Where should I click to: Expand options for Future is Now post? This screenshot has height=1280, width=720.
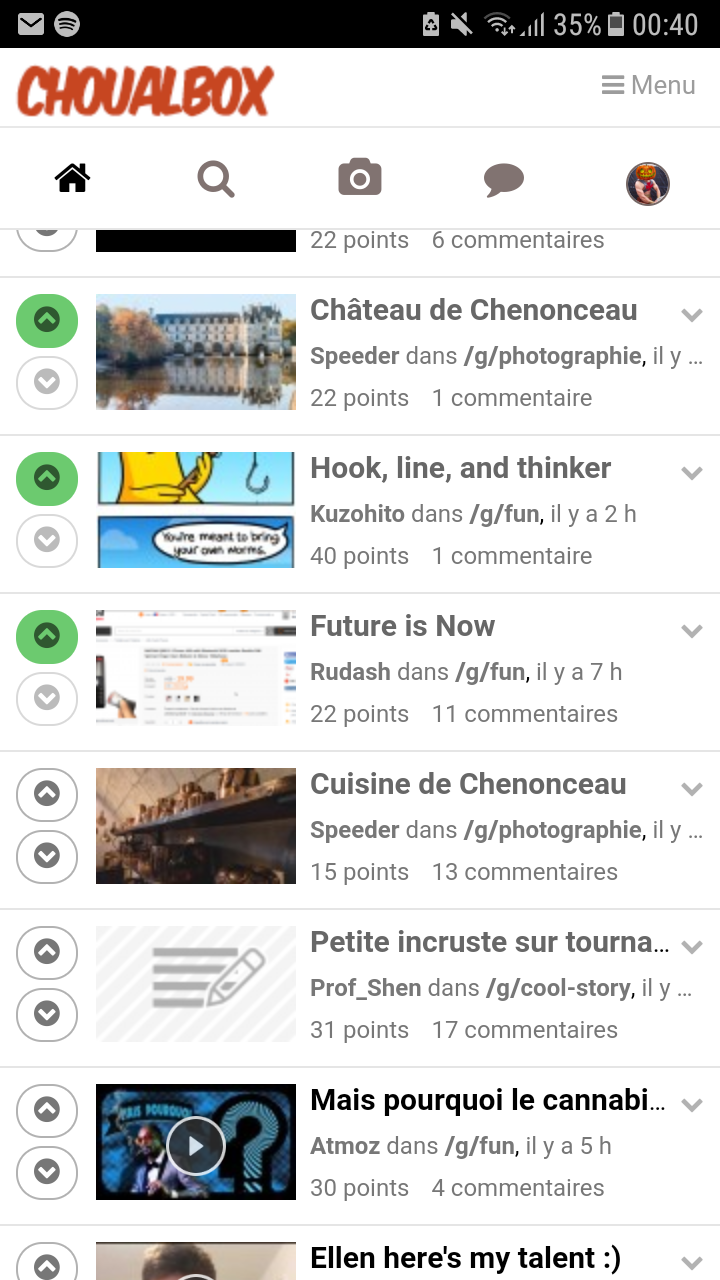pyautogui.click(x=691, y=631)
